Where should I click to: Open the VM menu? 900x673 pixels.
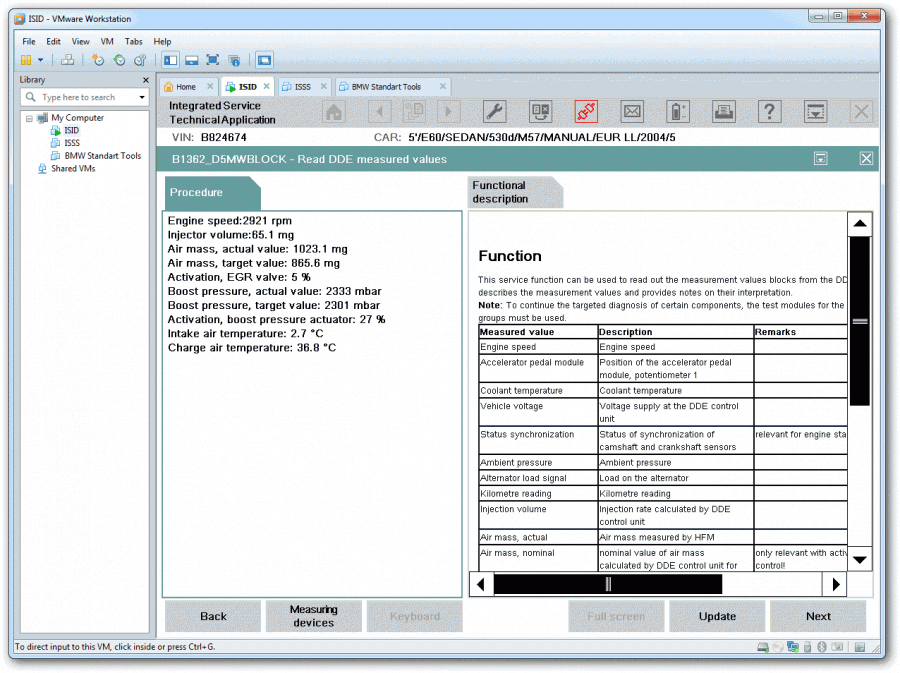click(x=107, y=41)
